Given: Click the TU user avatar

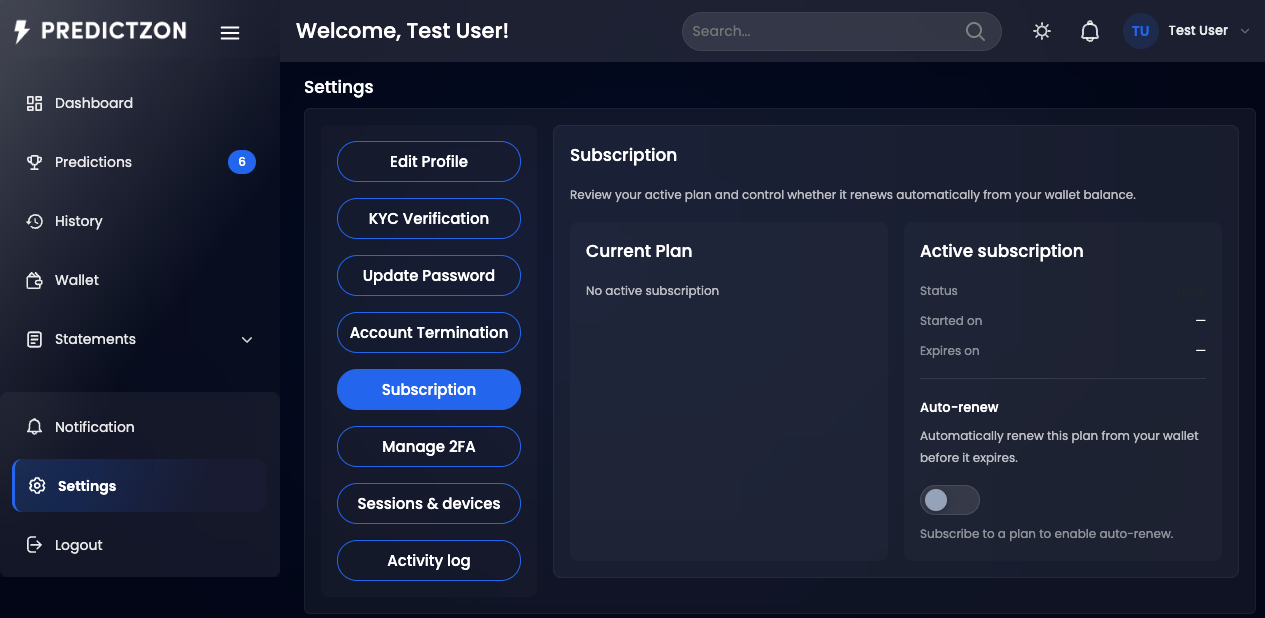Looking at the screenshot, I should tap(1141, 31).
